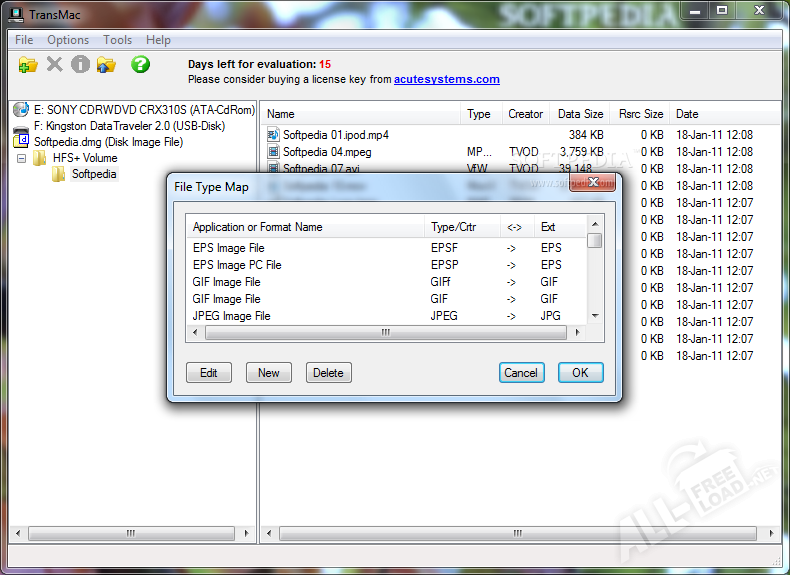Click the Delete button in dialog
The image size is (790, 575).
[x=328, y=373]
